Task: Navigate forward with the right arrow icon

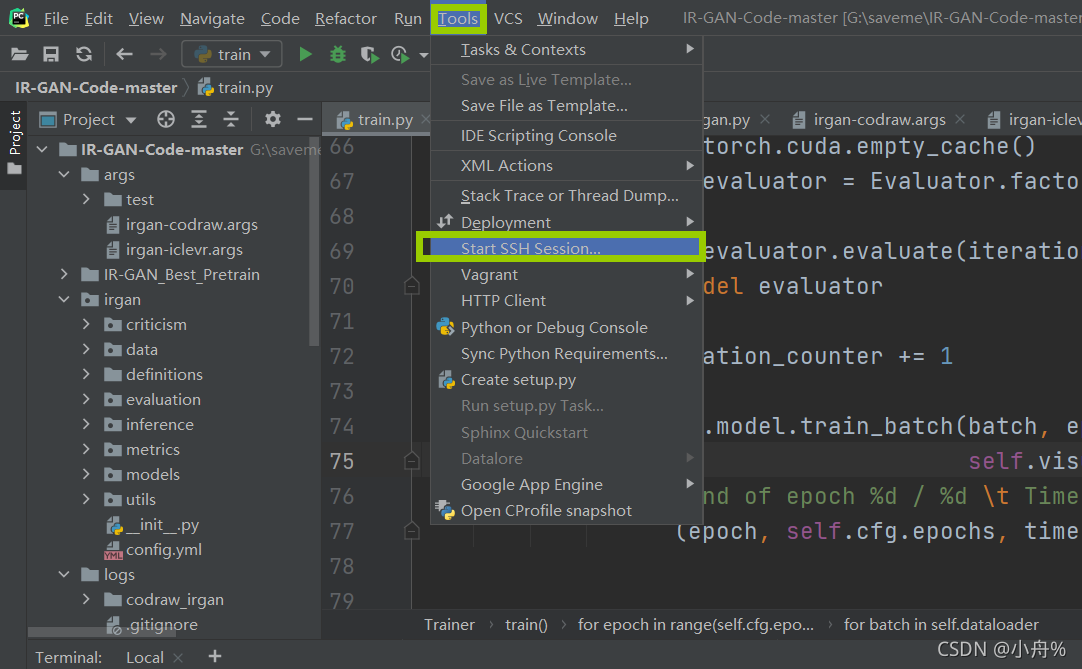Action: [x=158, y=54]
